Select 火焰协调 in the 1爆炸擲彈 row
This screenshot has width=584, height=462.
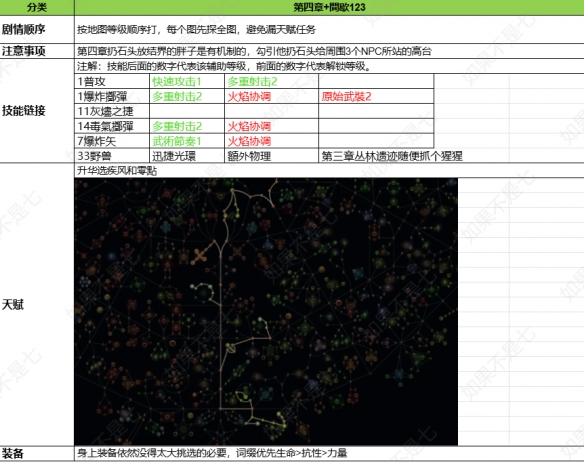(272, 96)
